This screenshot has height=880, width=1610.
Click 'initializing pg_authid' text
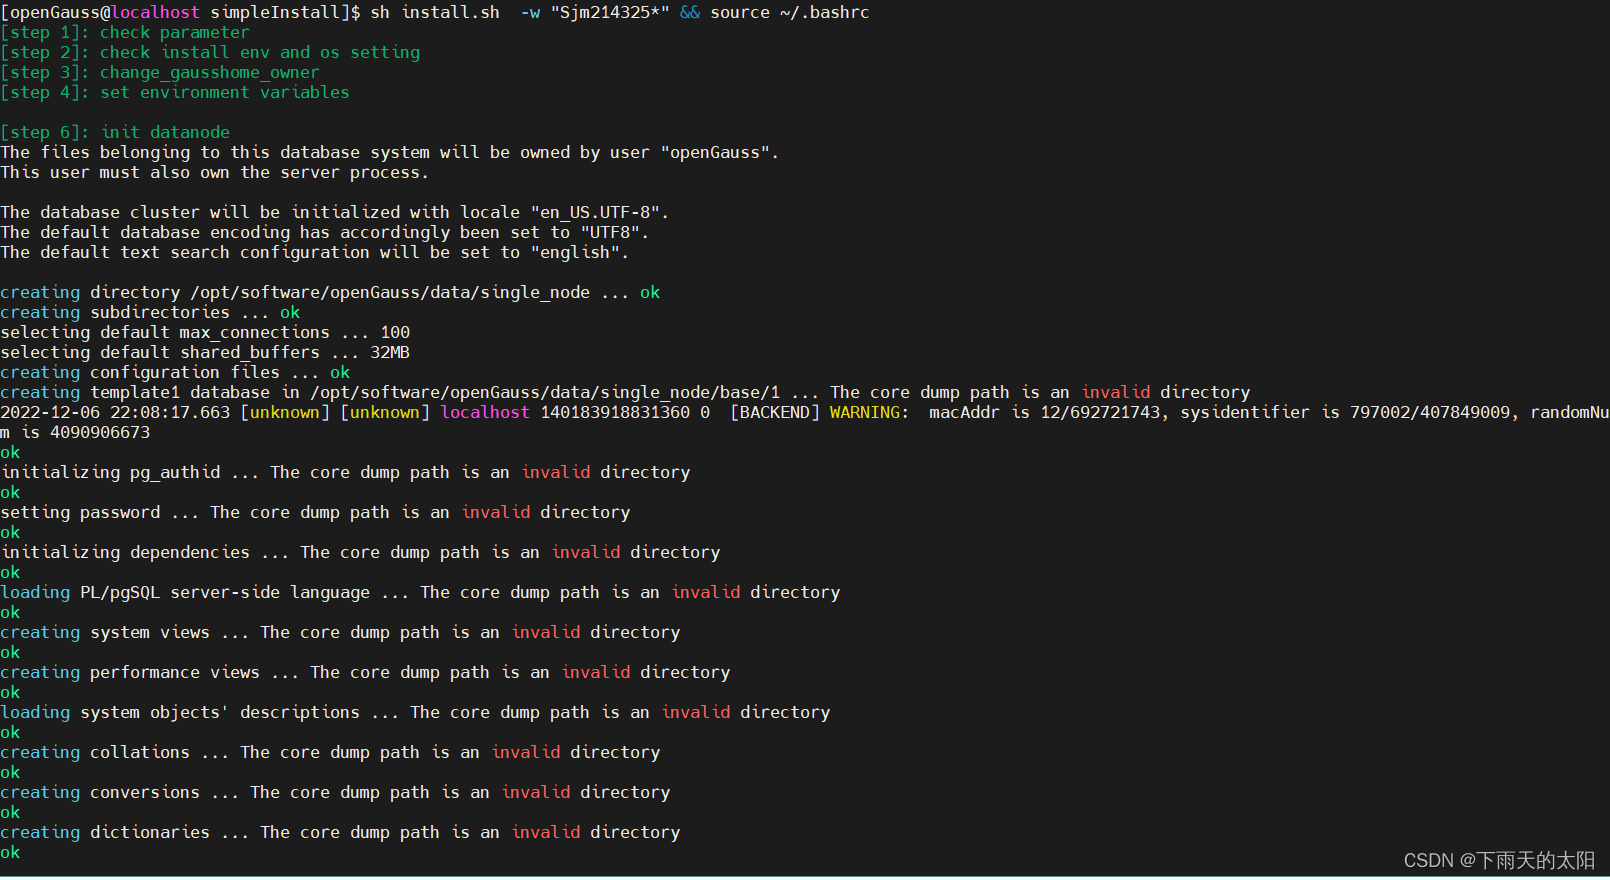110,472
